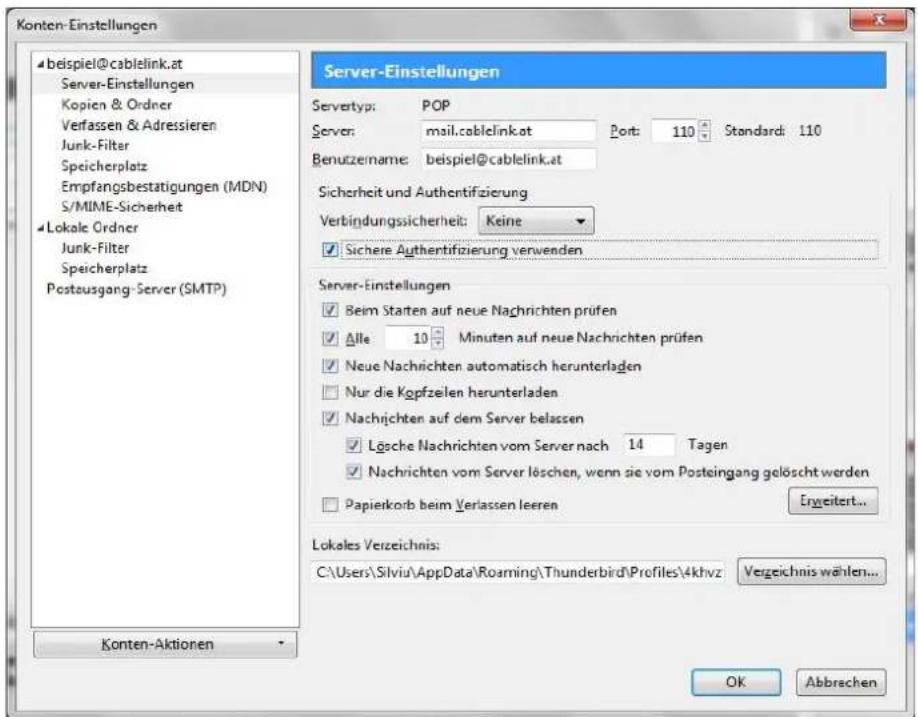918x717 pixels.
Task: Click the Benutzername input field
Action: (508, 159)
